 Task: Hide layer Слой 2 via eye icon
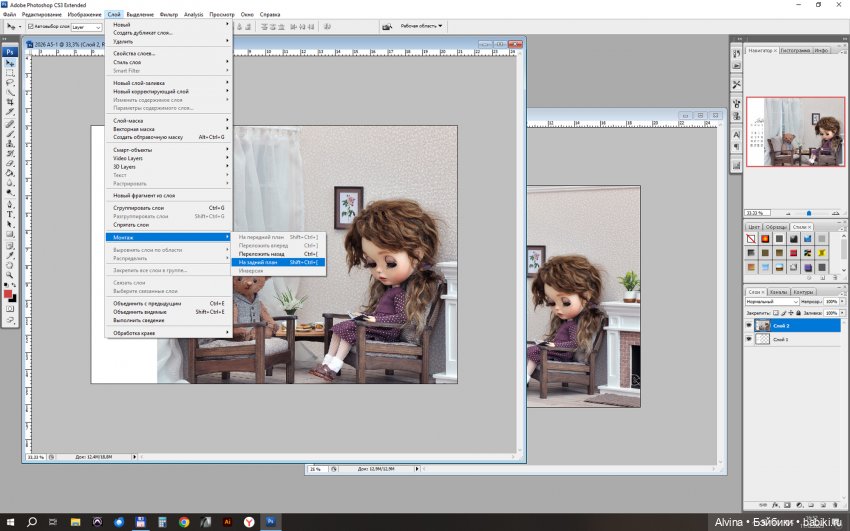coord(749,325)
